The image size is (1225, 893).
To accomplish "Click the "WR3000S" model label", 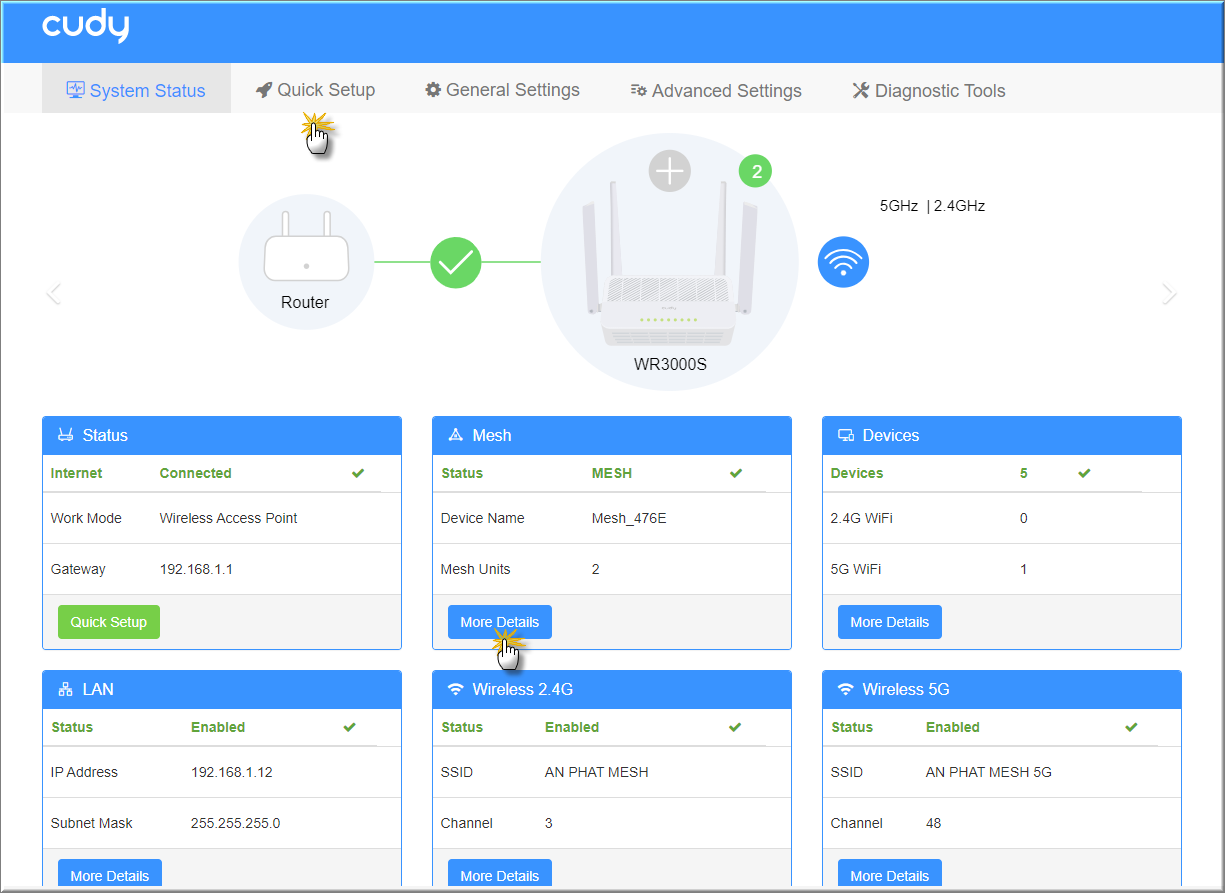I will pyautogui.click(x=670, y=365).
